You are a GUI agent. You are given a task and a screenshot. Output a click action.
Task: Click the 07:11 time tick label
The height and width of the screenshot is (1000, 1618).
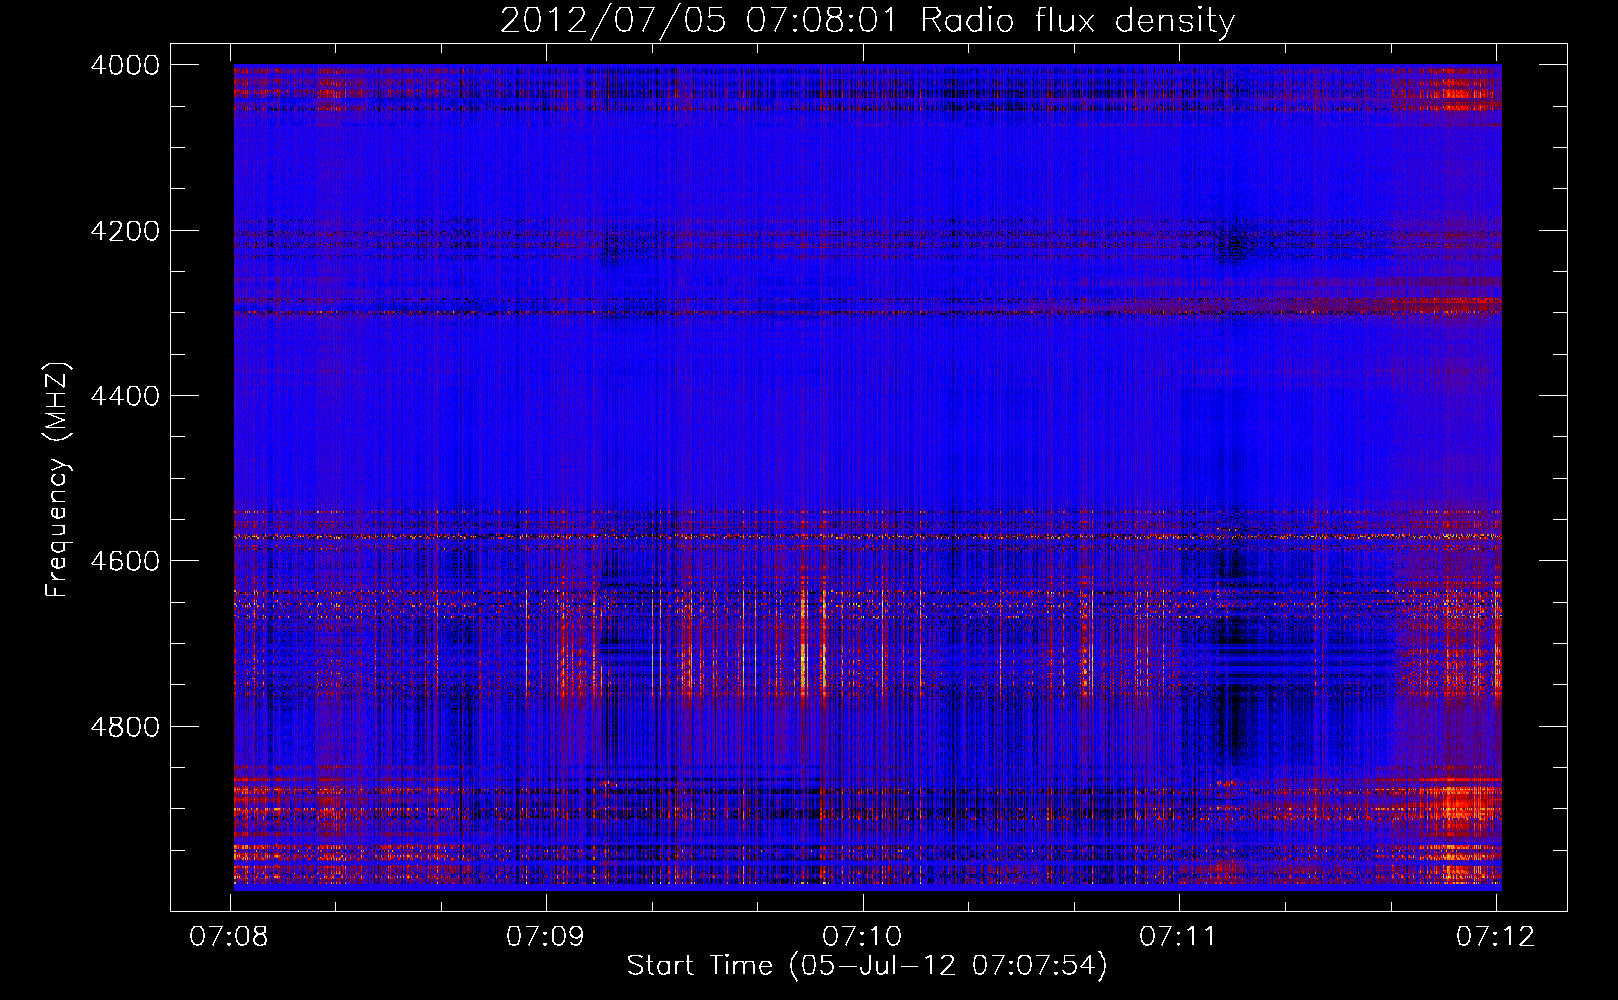1179,937
